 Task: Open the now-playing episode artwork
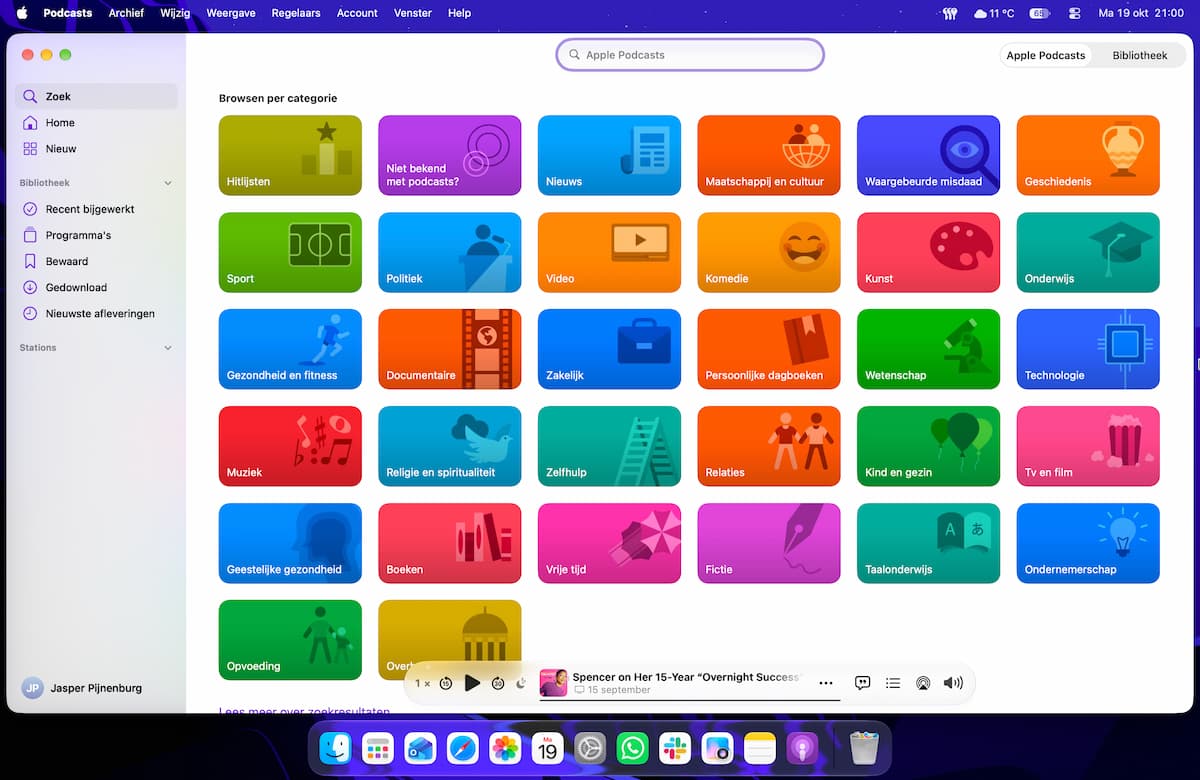click(x=554, y=683)
